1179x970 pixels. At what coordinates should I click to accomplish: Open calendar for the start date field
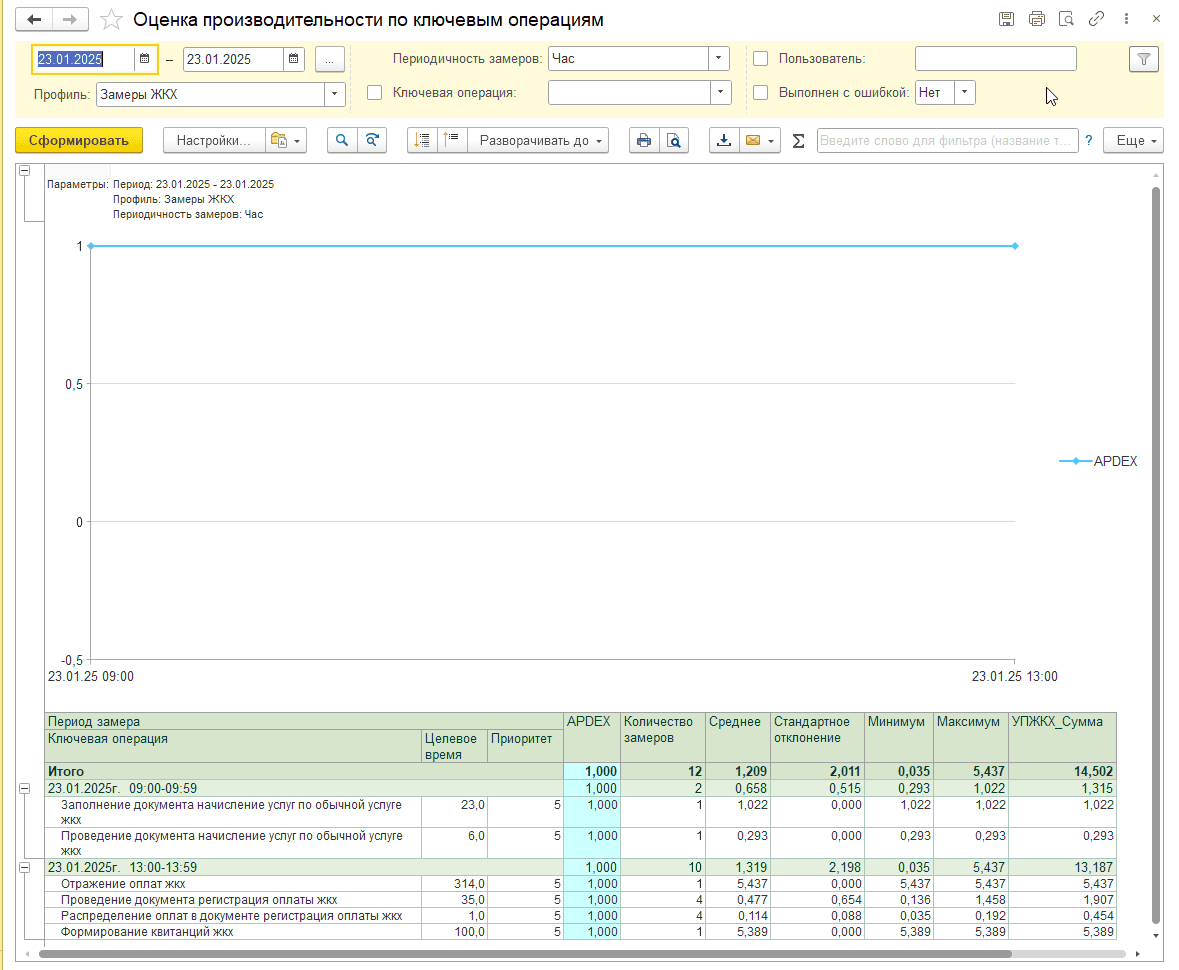tap(144, 59)
